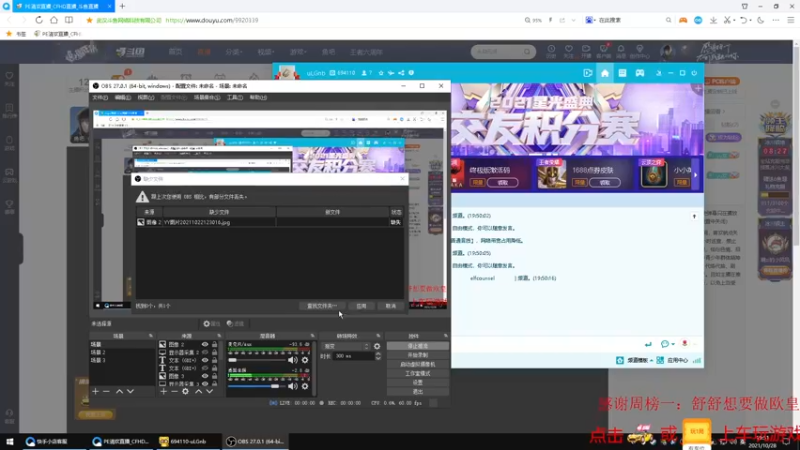Open source properties gear in sources toolbar
The image size is (800, 450).
185,391
